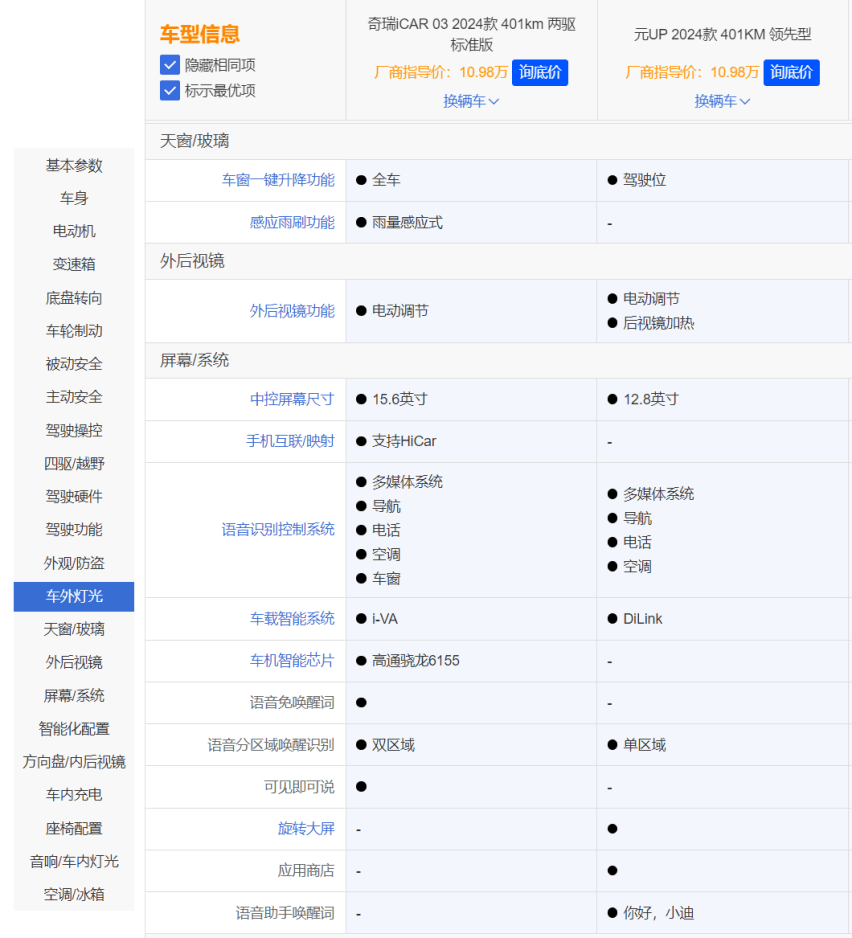
Task: Click 15.6英寸 screen size value
Action: 400,399
